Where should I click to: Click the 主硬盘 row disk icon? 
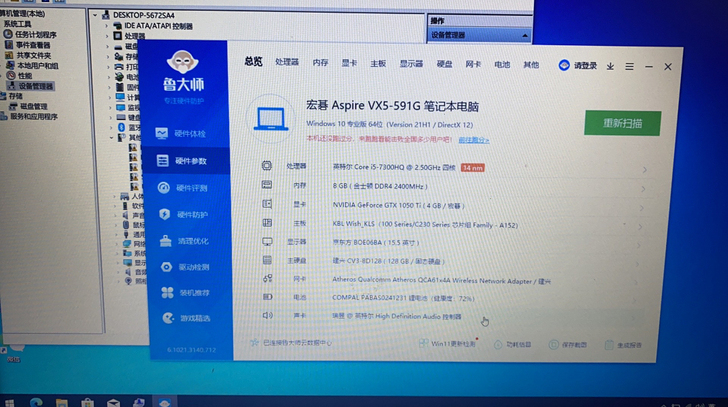(x=267, y=260)
